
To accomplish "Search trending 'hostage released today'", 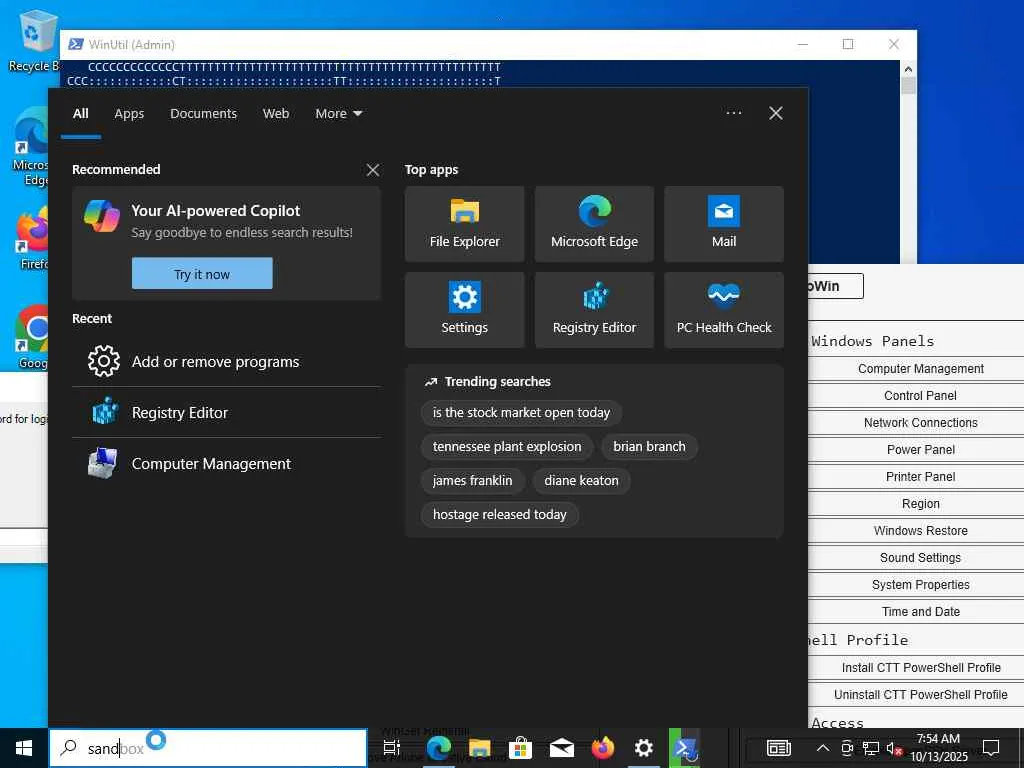I will (500, 515).
